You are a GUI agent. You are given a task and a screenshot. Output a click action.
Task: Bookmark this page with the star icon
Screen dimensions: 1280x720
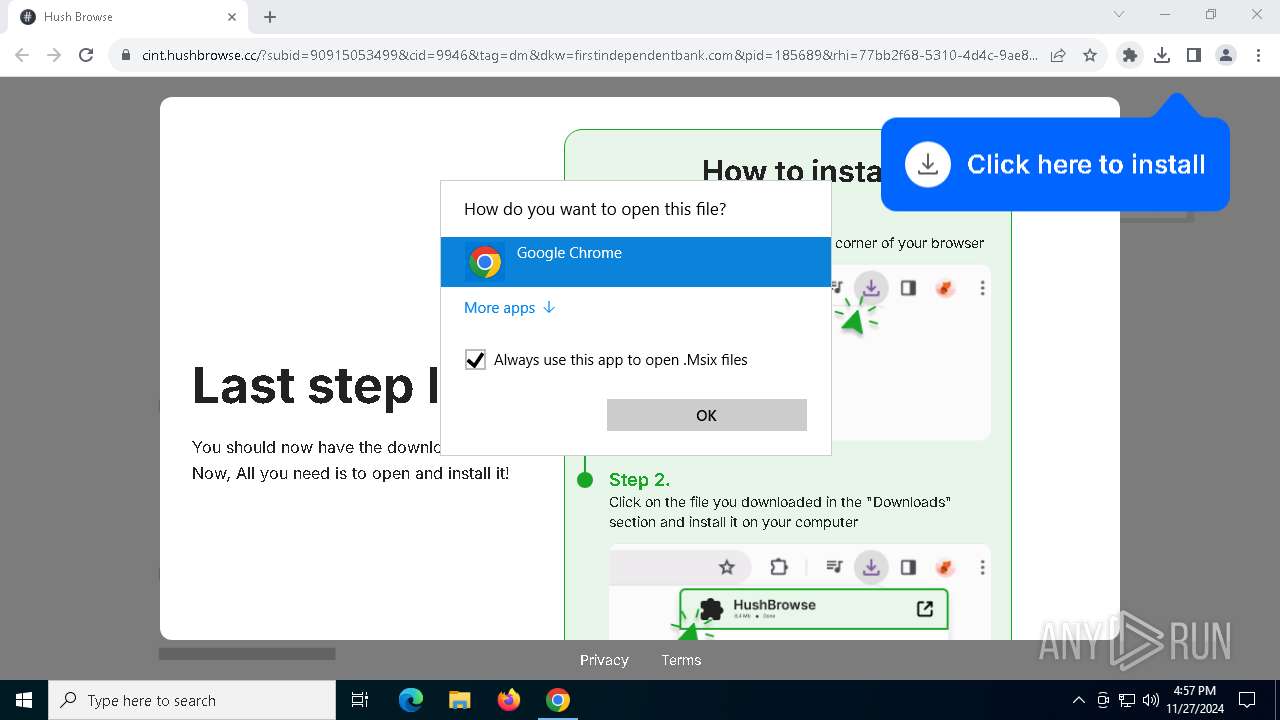click(1090, 56)
